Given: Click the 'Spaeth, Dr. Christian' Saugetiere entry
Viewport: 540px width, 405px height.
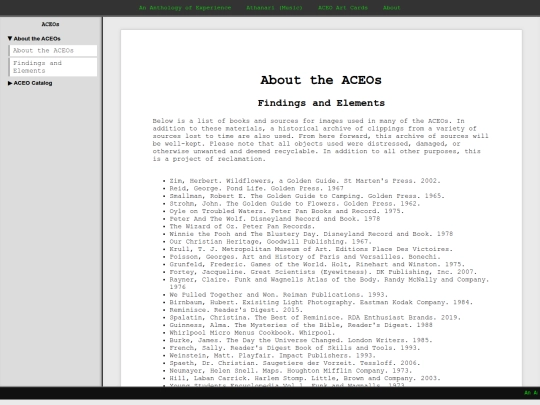Looking at the screenshot, I should 295,363.
